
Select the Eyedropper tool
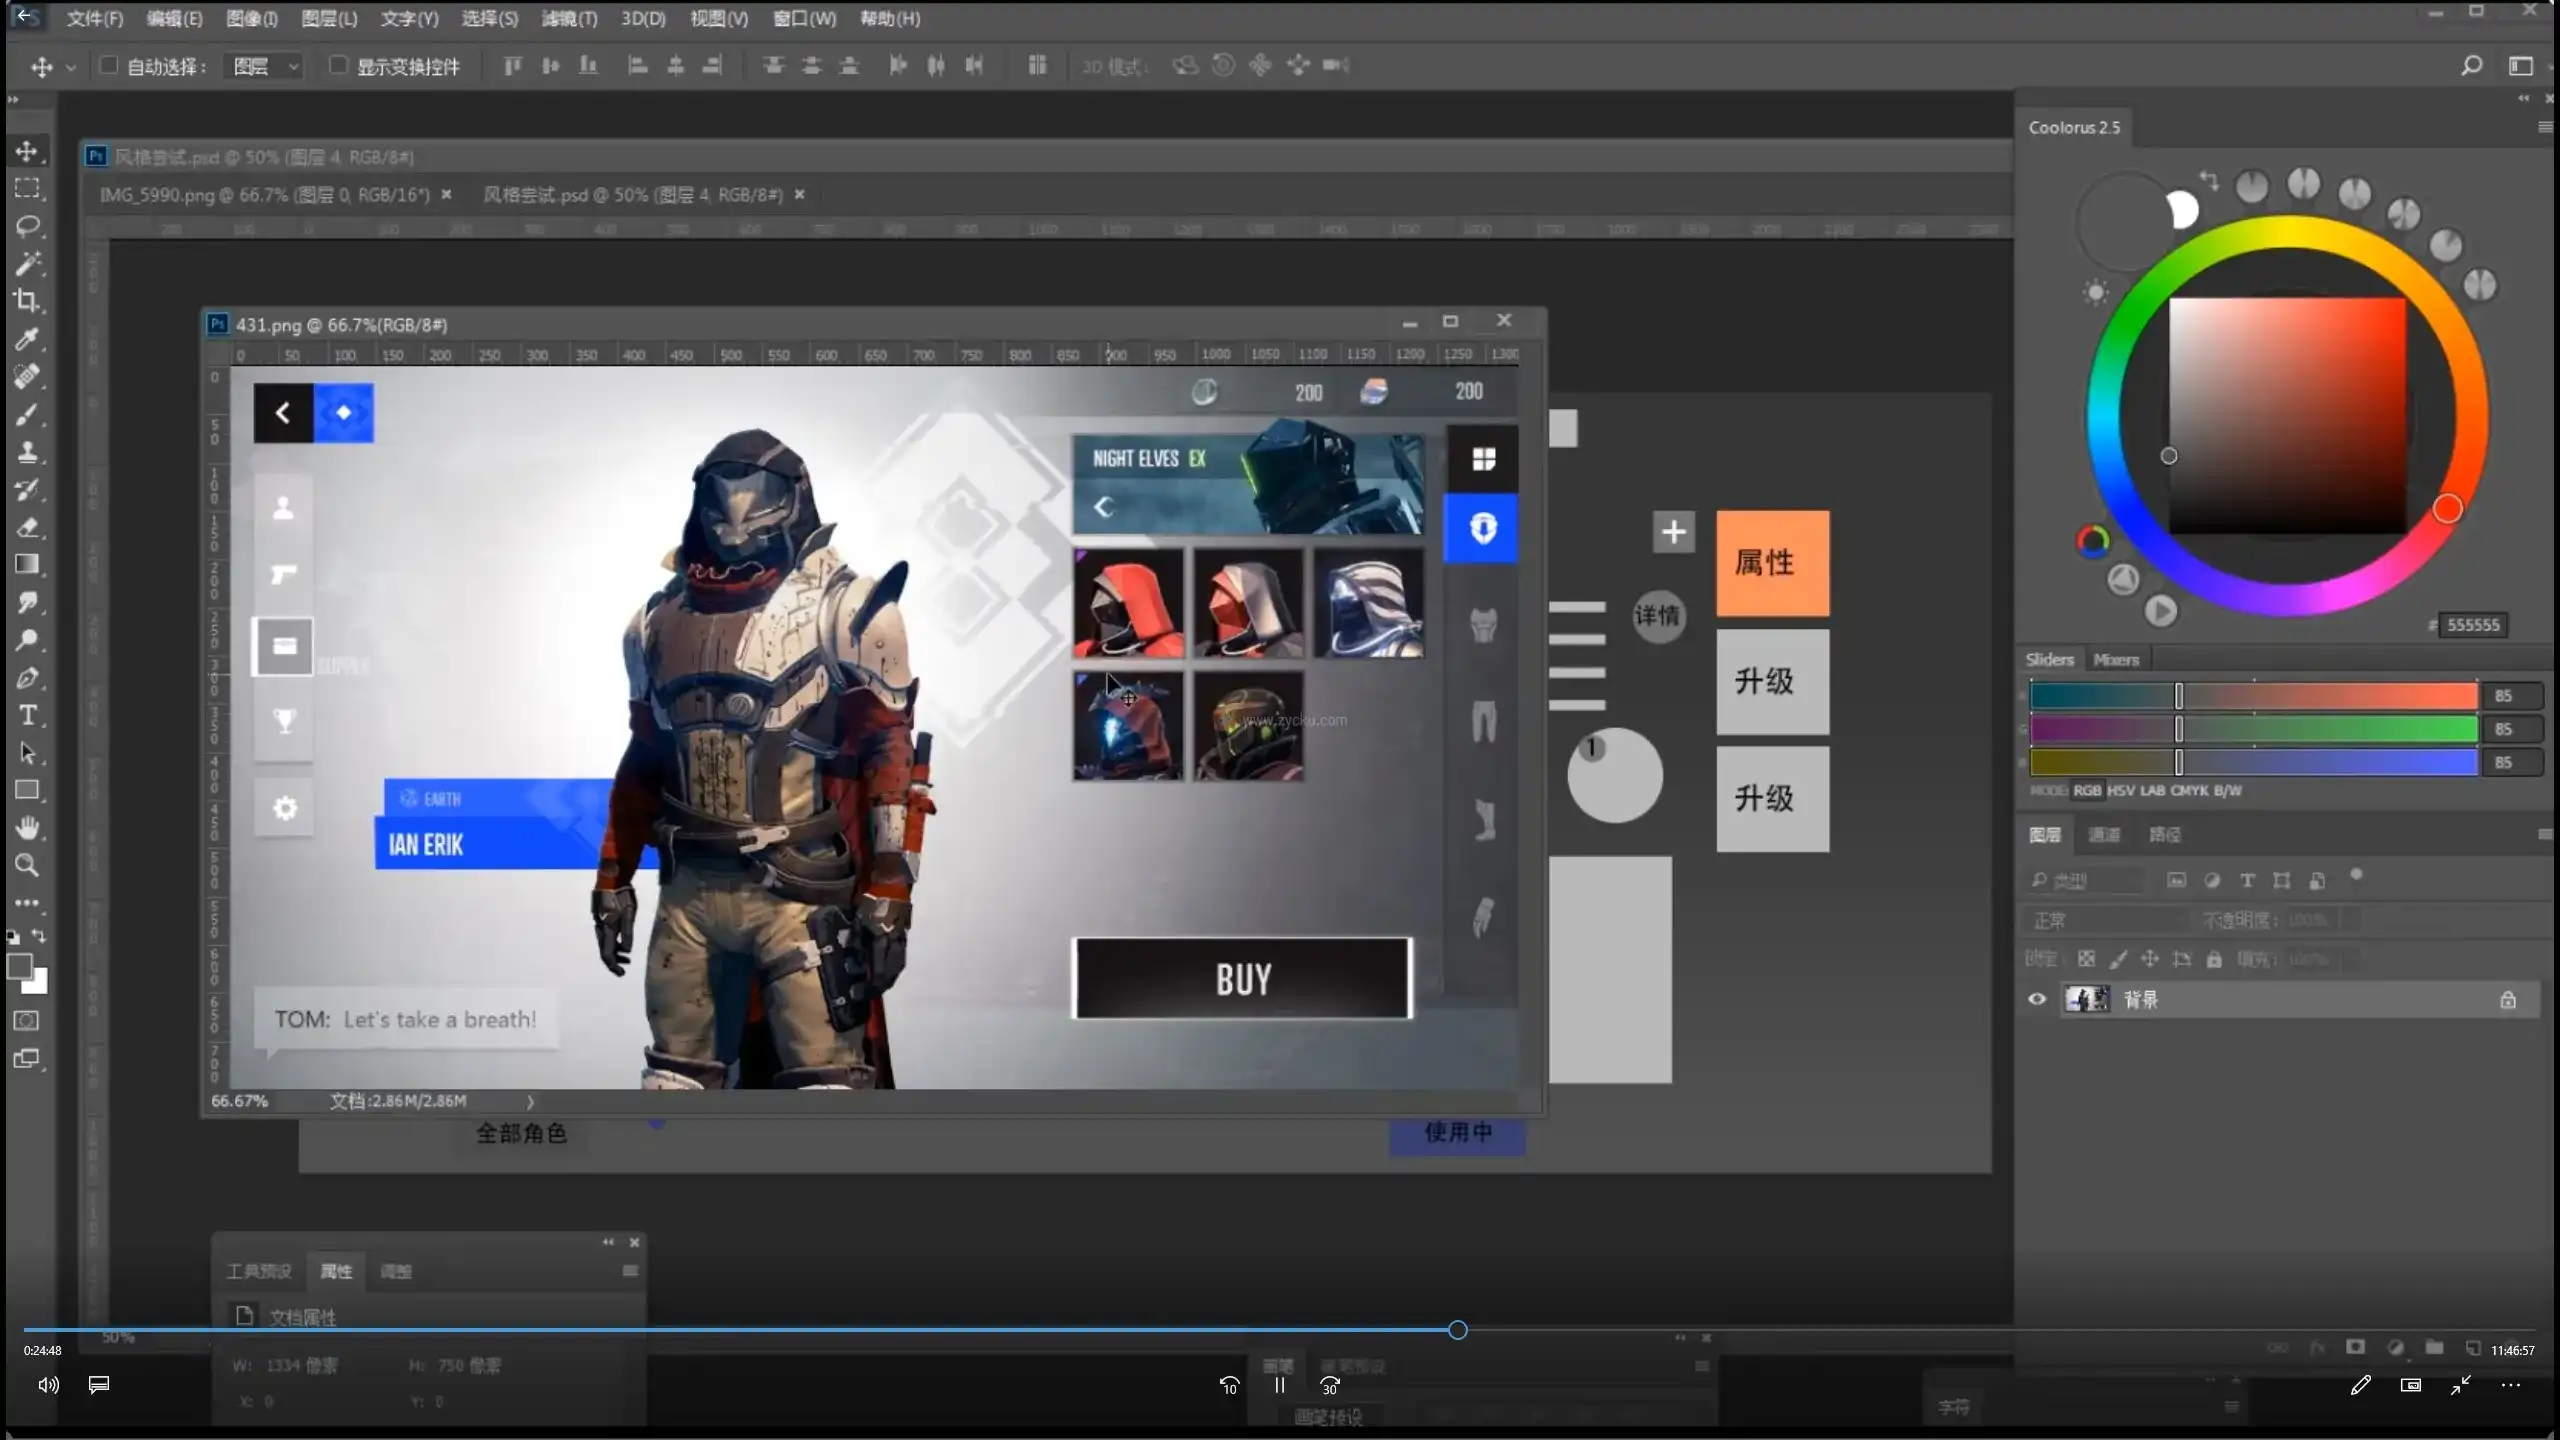point(27,339)
